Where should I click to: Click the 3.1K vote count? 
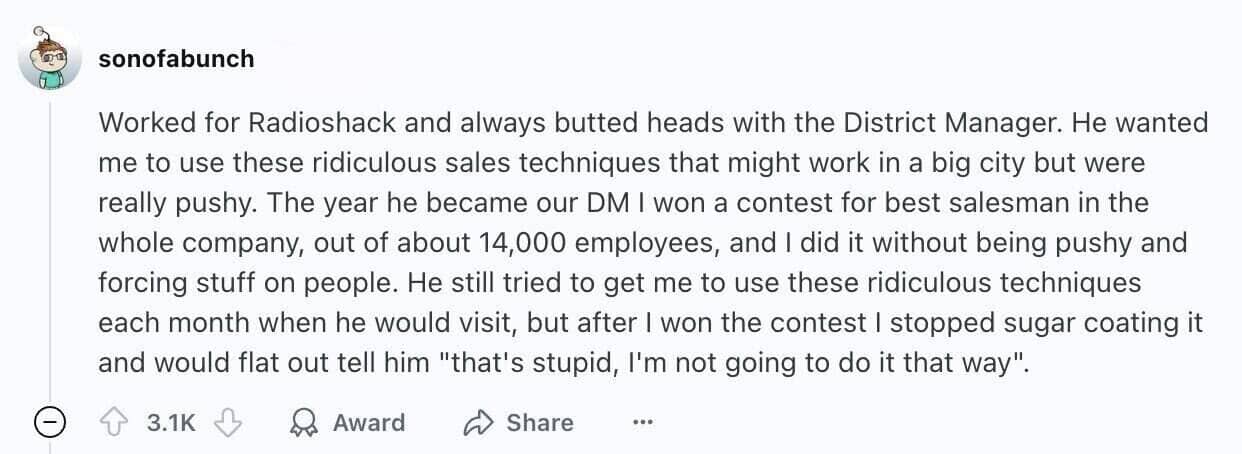(x=171, y=423)
